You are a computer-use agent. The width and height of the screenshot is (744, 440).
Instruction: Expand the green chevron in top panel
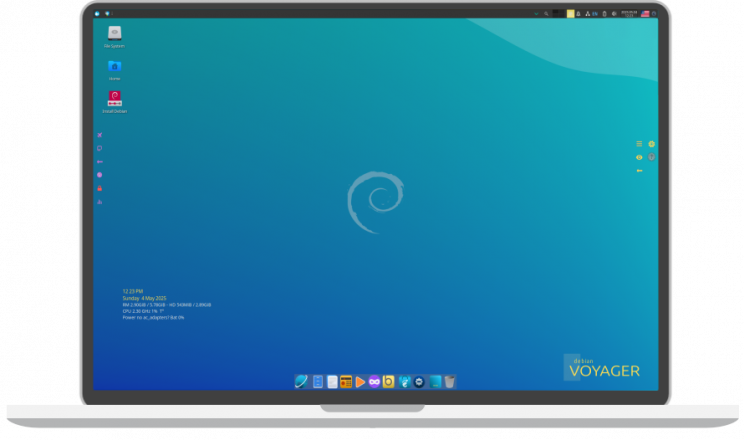[x=536, y=14]
